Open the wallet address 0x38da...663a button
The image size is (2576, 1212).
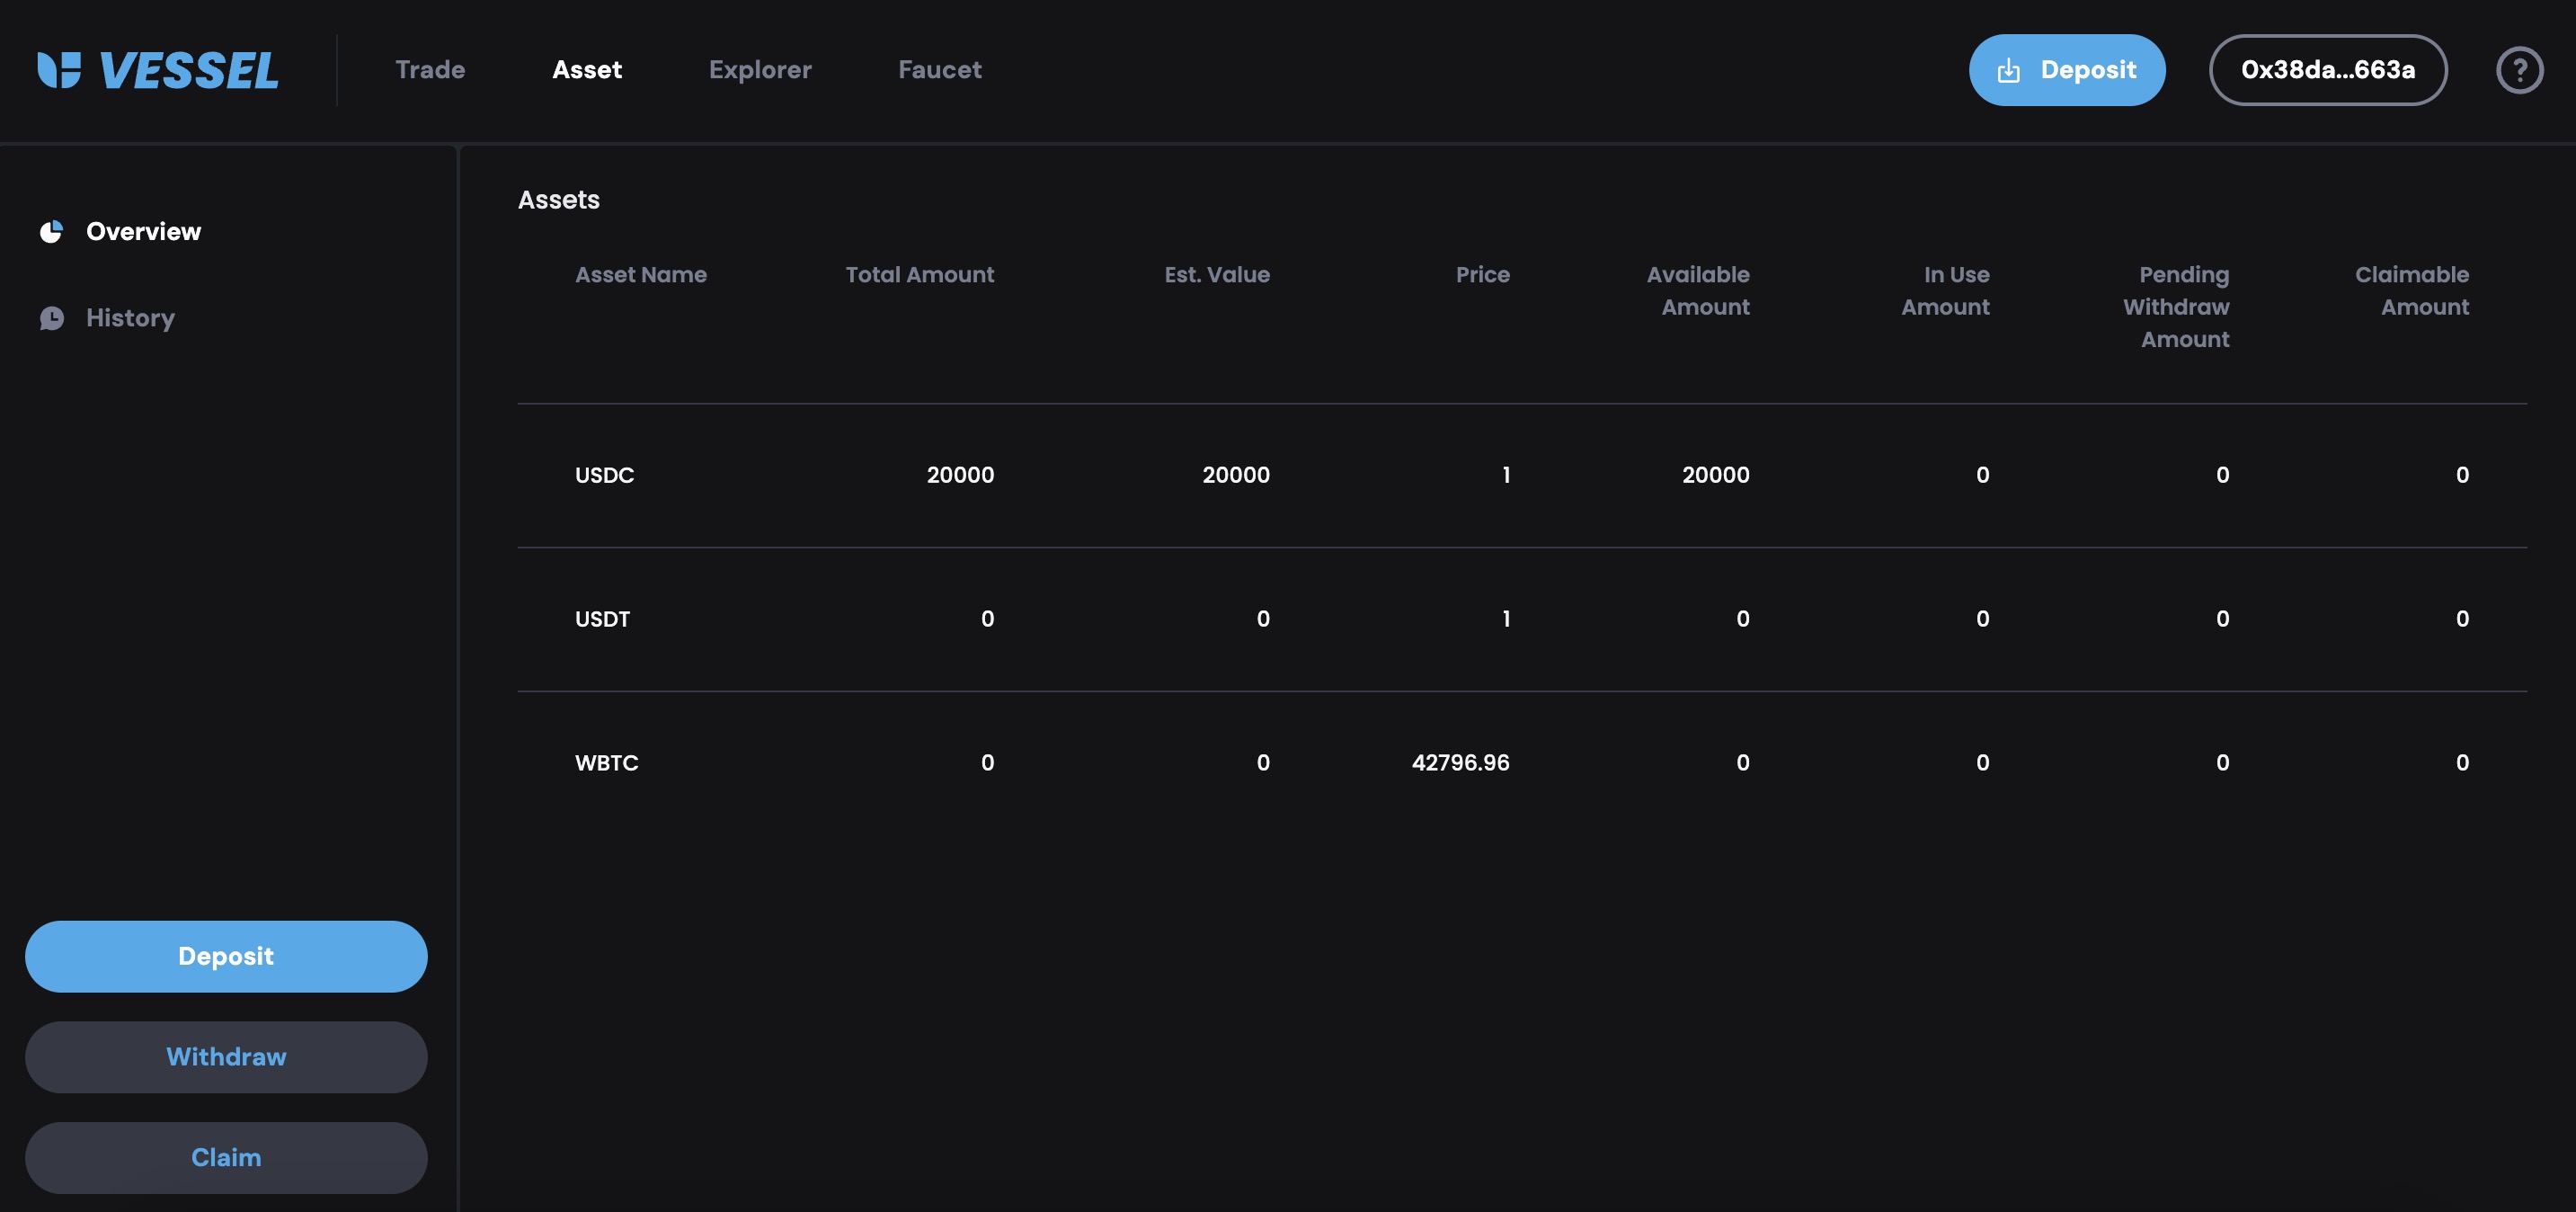pyautogui.click(x=2327, y=70)
